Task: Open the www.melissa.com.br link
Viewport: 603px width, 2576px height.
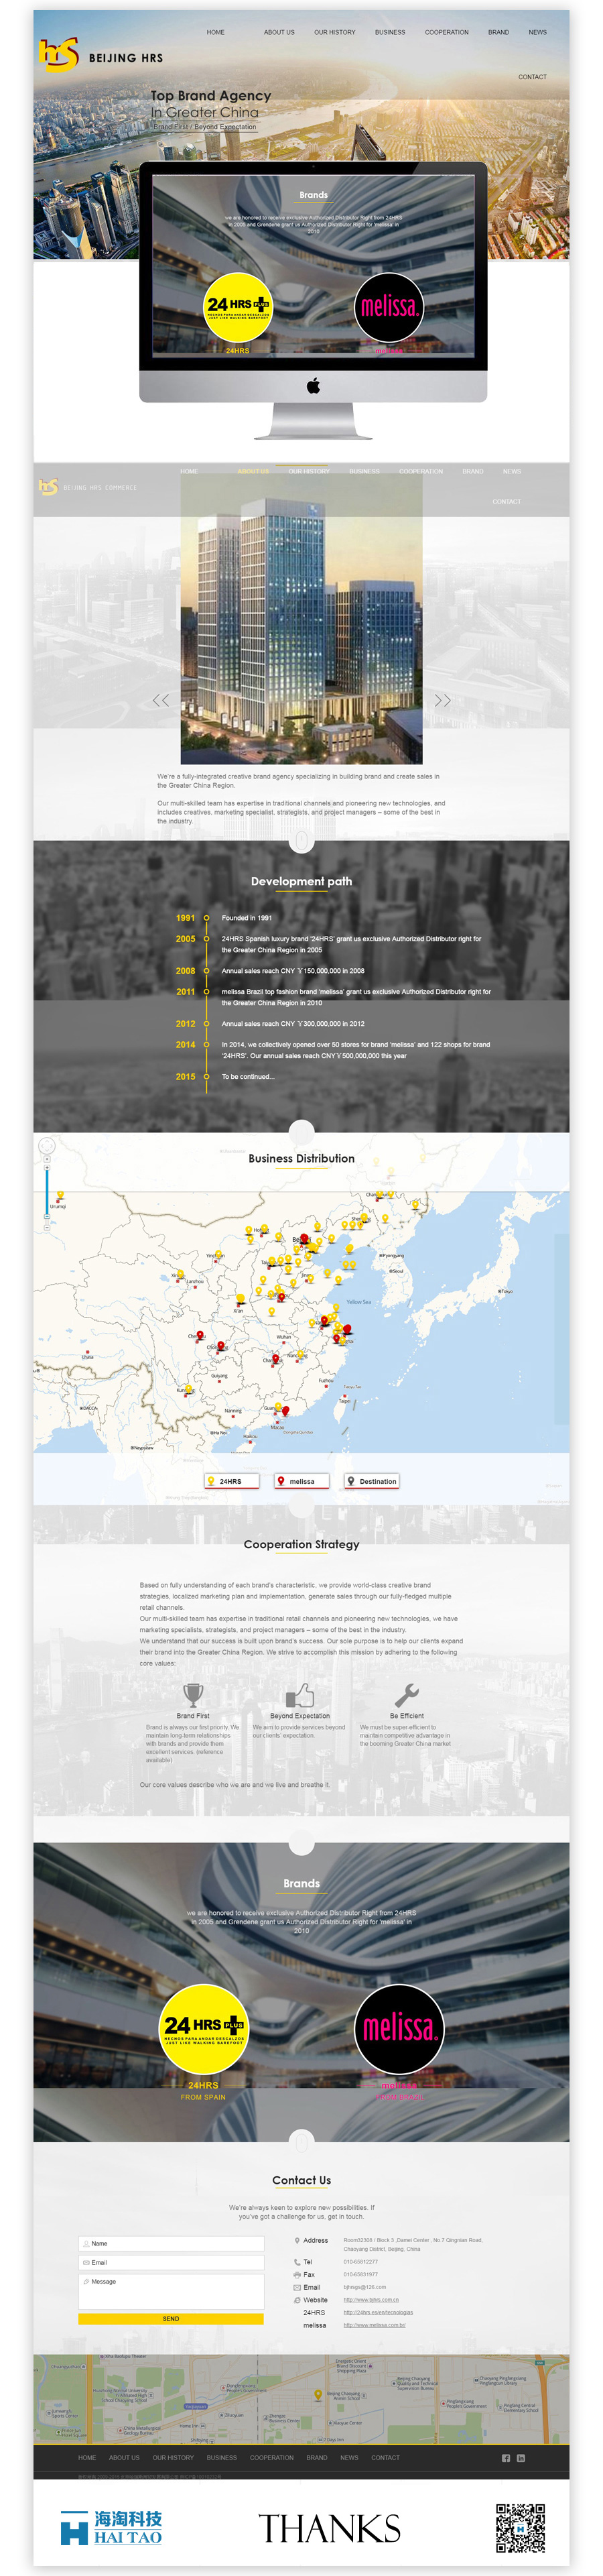Action: (x=374, y=2325)
